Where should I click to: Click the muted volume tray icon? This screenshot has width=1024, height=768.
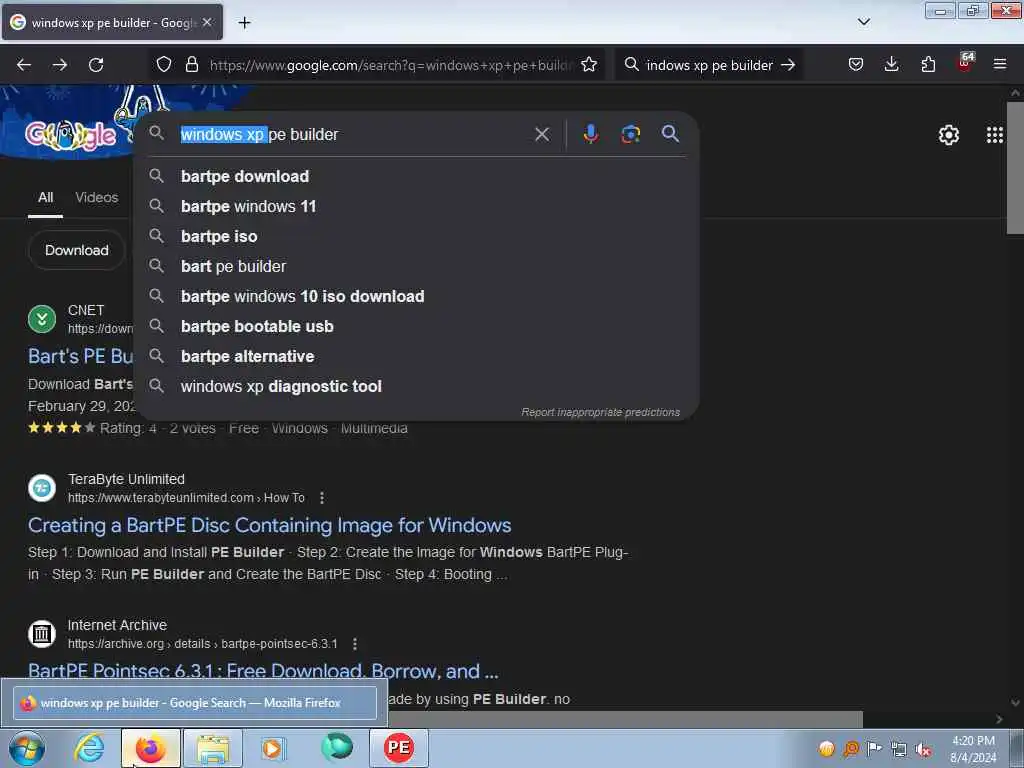tap(923, 749)
